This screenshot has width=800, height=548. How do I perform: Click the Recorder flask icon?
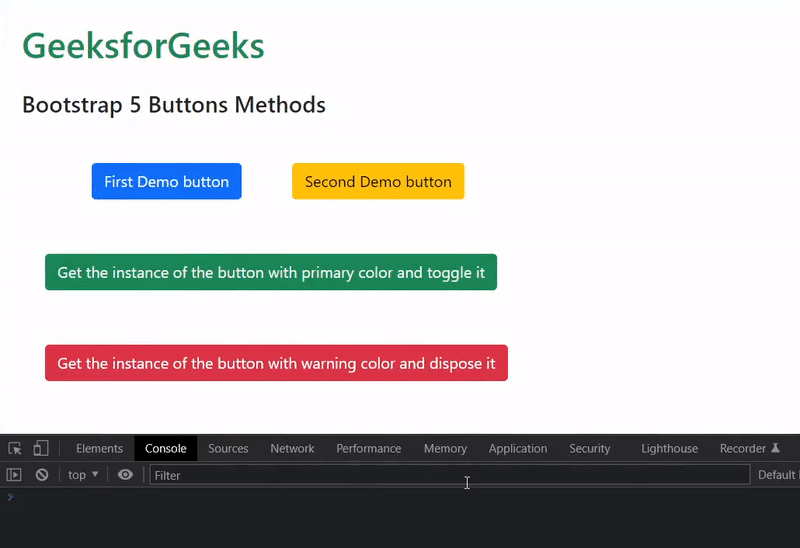coord(776,448)
